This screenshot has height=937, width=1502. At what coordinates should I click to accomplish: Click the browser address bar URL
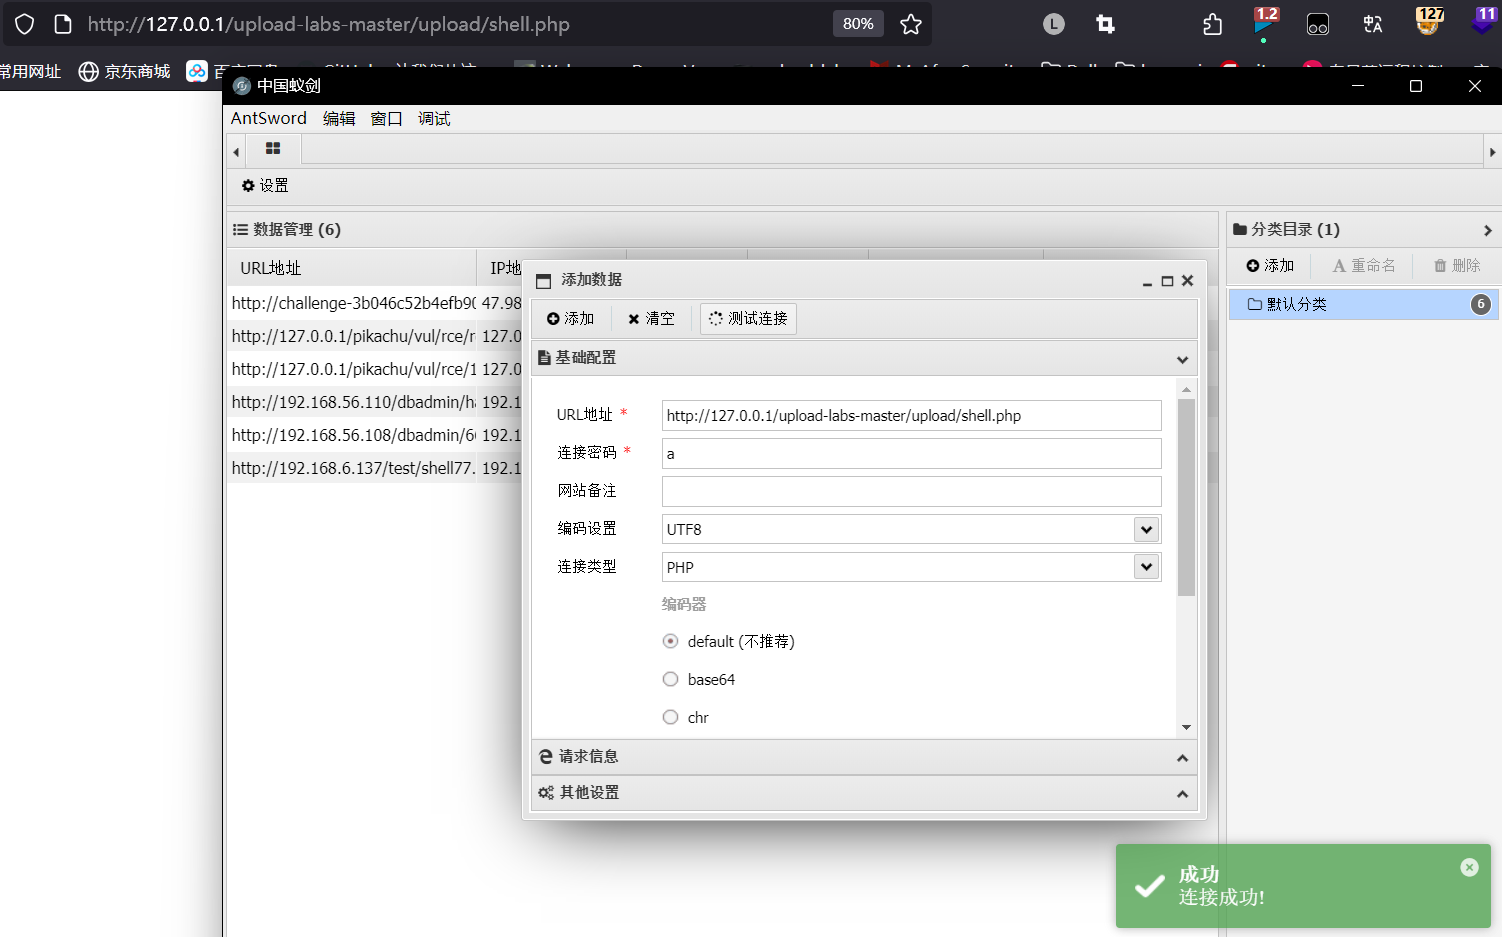[328, 24]
